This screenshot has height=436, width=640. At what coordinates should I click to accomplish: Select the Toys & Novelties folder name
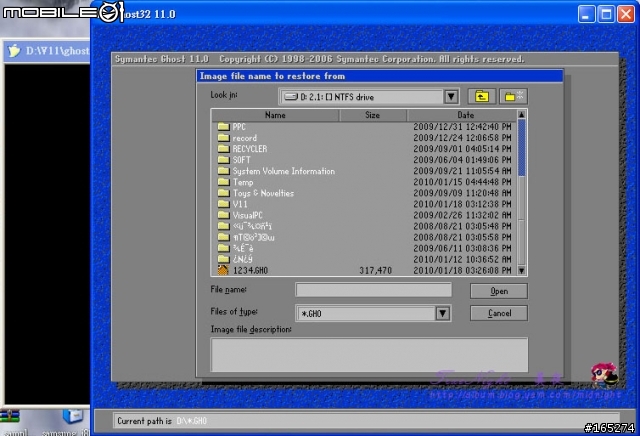coord(263,193)
